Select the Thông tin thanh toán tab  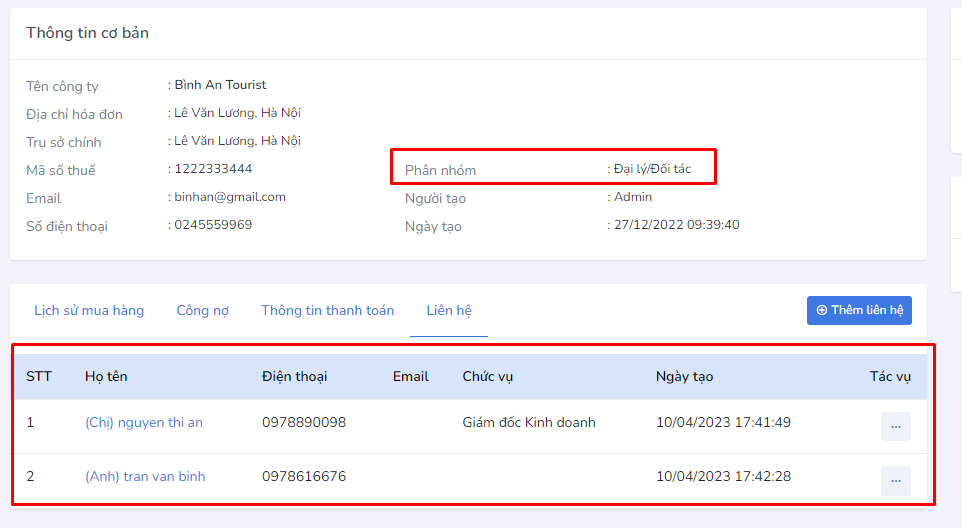327,311
